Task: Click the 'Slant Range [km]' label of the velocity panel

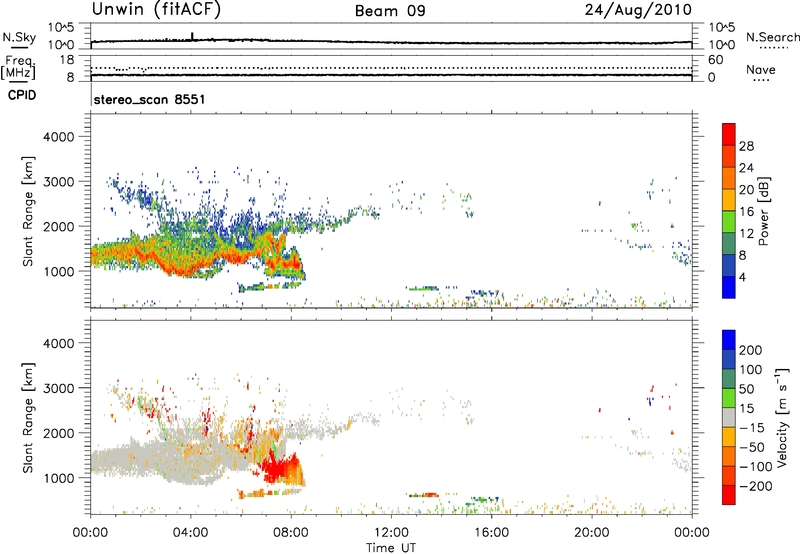Action: 28,417
